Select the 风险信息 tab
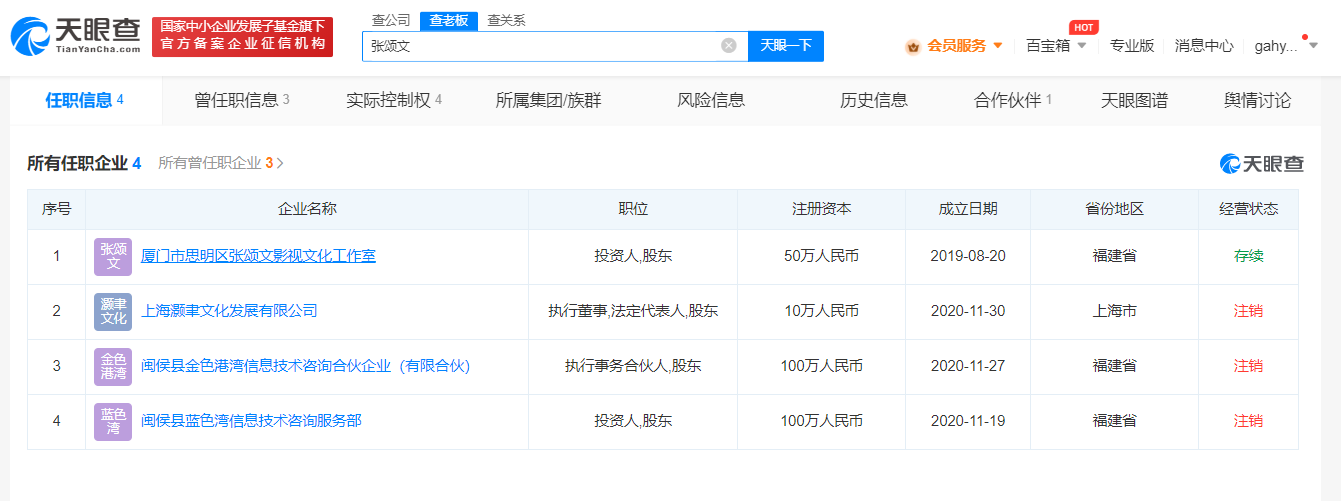The height and width of the screenshot is (501, 1341). point(710,100)
